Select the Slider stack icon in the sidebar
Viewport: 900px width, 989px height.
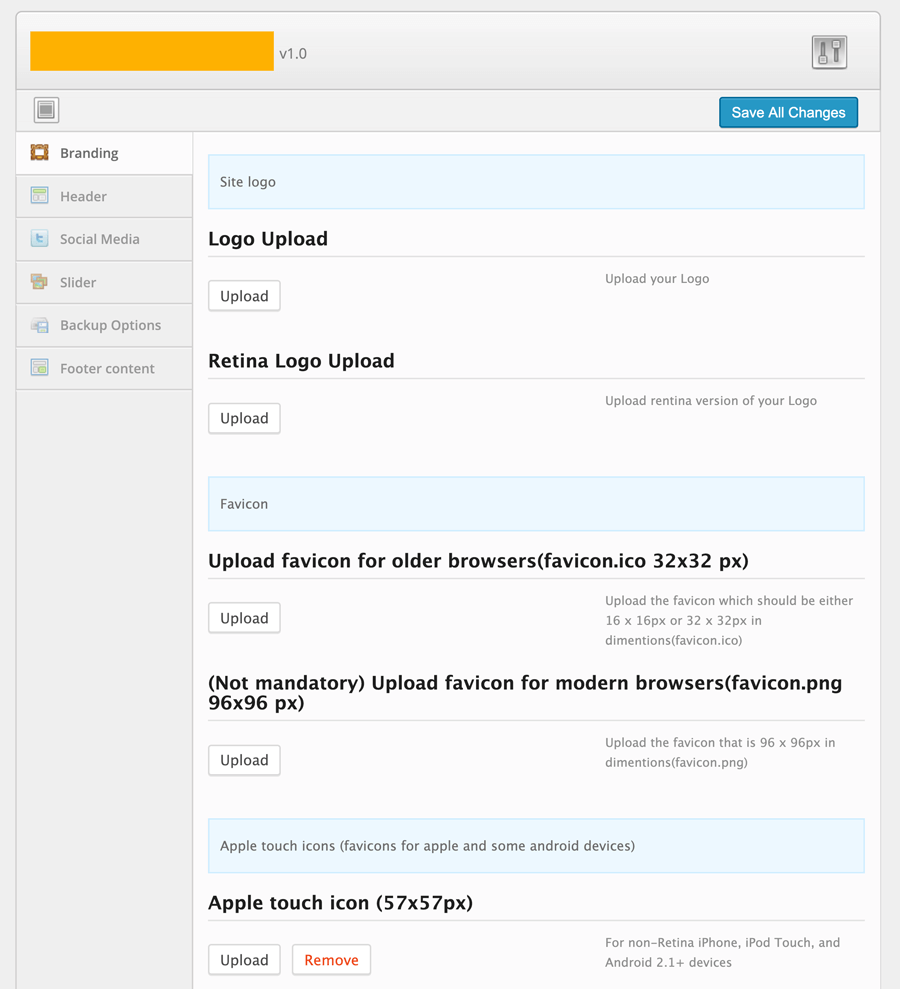39,281
